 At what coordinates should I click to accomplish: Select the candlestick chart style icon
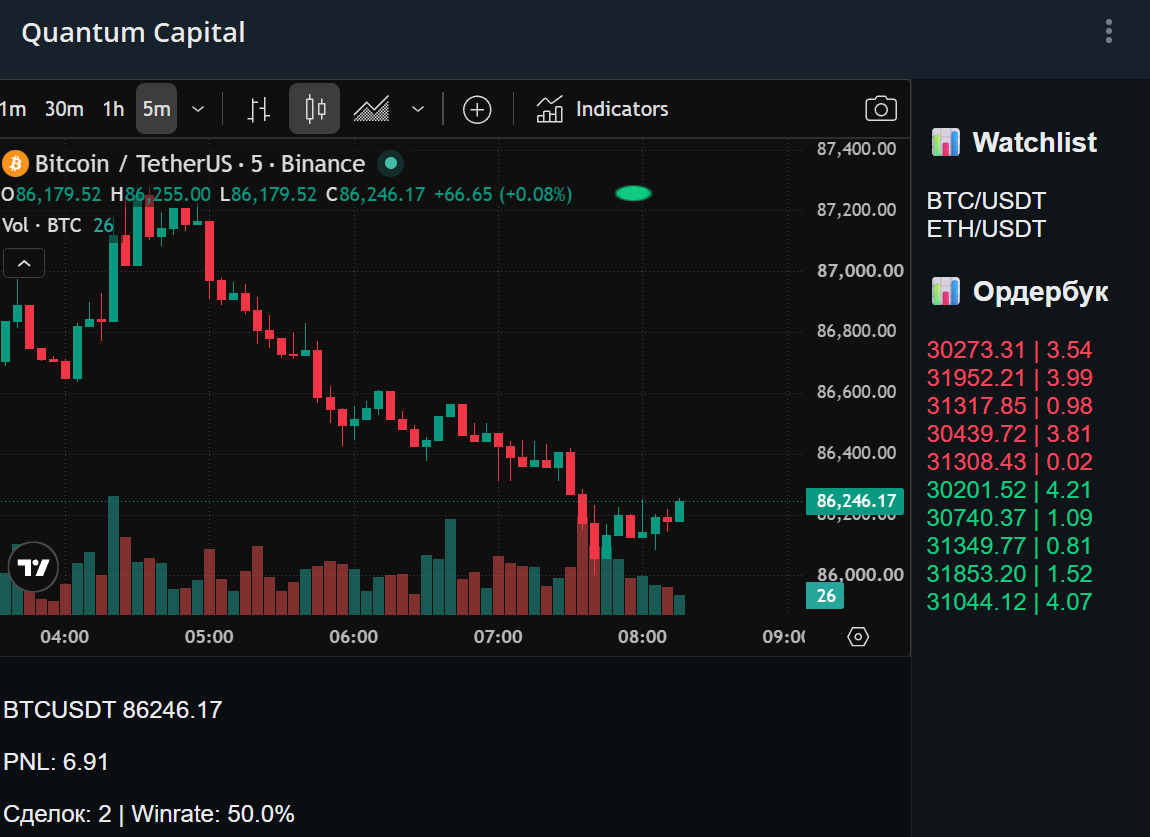[x=315, y=109]
